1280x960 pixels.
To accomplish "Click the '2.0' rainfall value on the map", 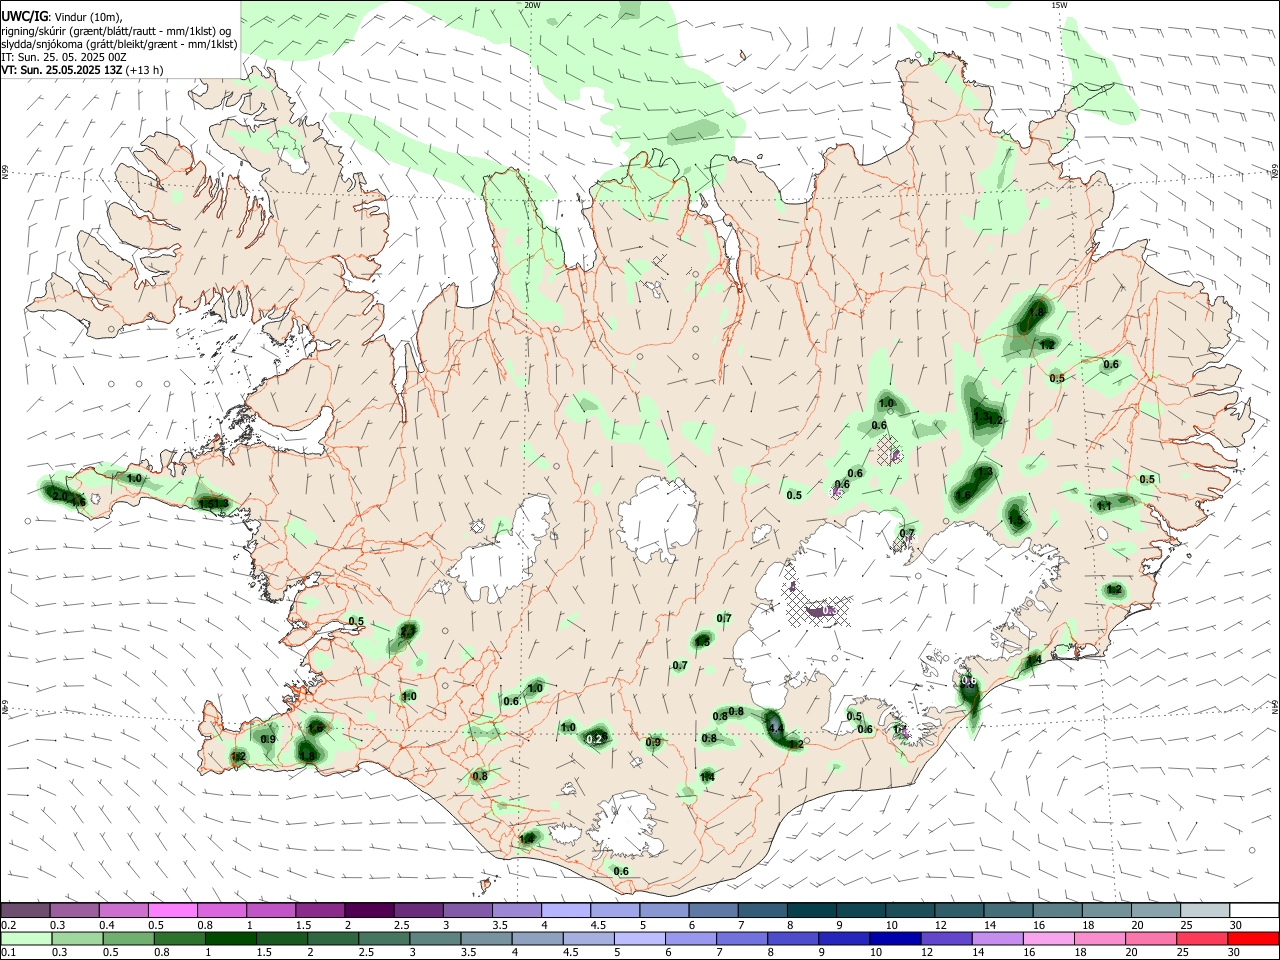I will [60, 496].
